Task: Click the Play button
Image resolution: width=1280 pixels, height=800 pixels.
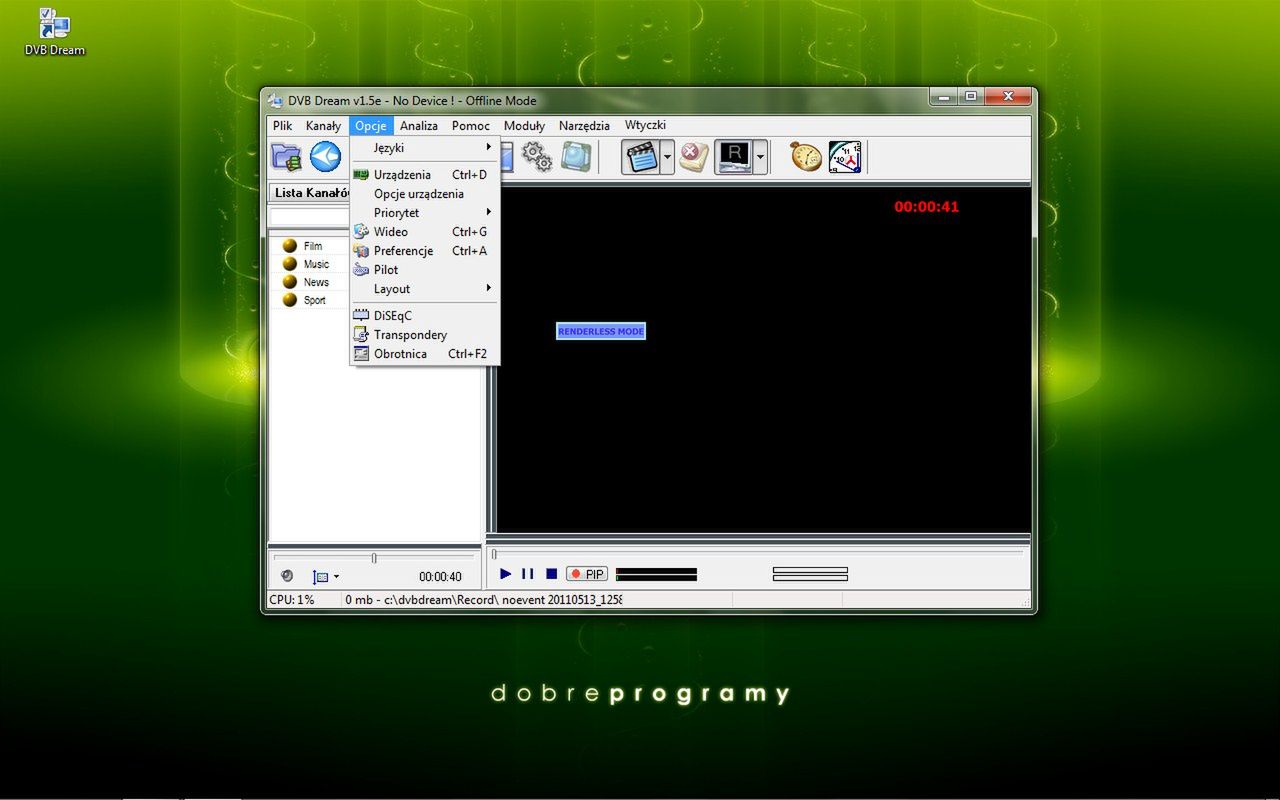Action: pos(506,574)
